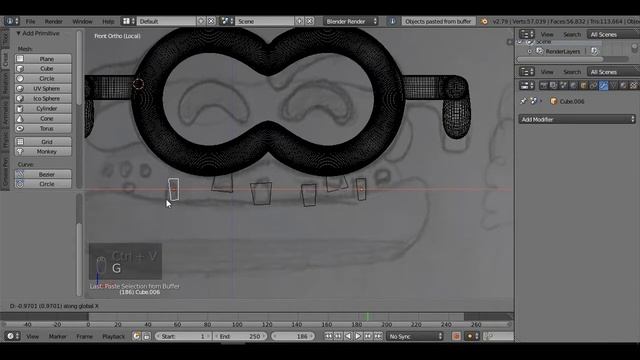Open the Constraints properties tab
The image size is (640, 360).
[x=593, y=85]
